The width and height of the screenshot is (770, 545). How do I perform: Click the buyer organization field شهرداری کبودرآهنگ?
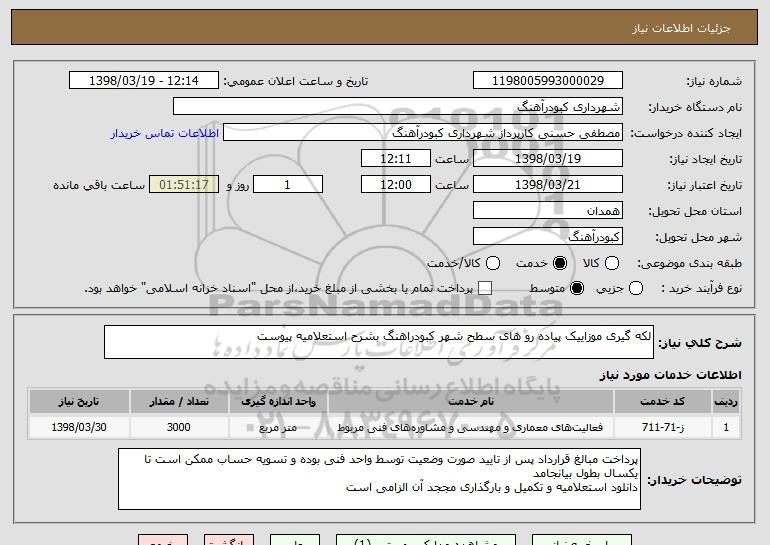(398, 107)
